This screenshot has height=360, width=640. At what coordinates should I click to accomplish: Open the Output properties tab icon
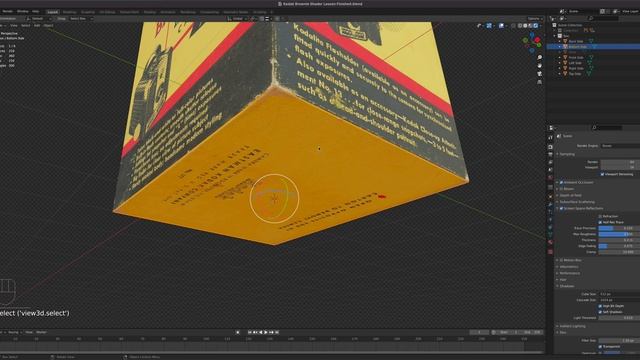point(550,155)
